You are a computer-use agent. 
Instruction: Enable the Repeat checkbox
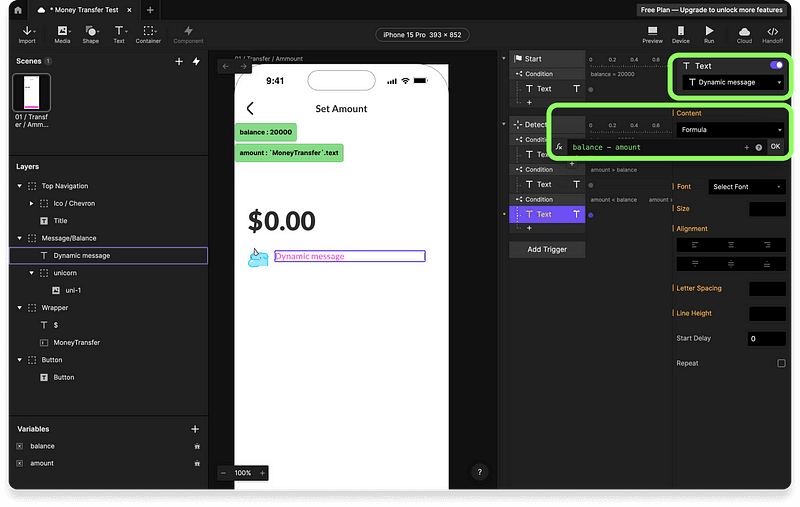click(781, 363)
